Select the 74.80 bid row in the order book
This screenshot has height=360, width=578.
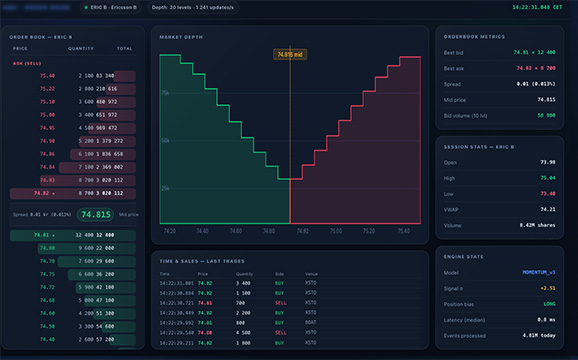73,248
